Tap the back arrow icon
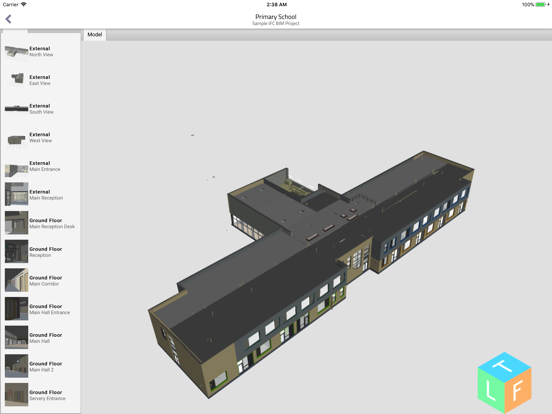 click(x=8, y=19)
